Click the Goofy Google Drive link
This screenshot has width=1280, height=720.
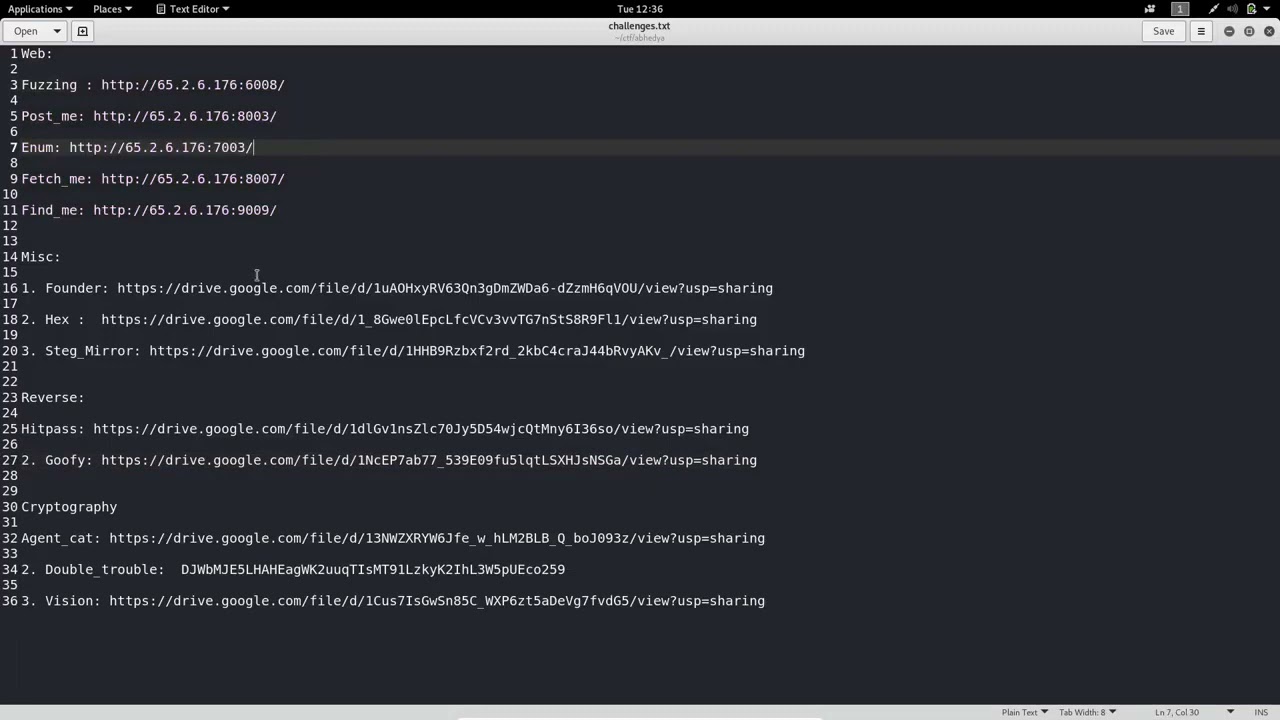point(429,460)
